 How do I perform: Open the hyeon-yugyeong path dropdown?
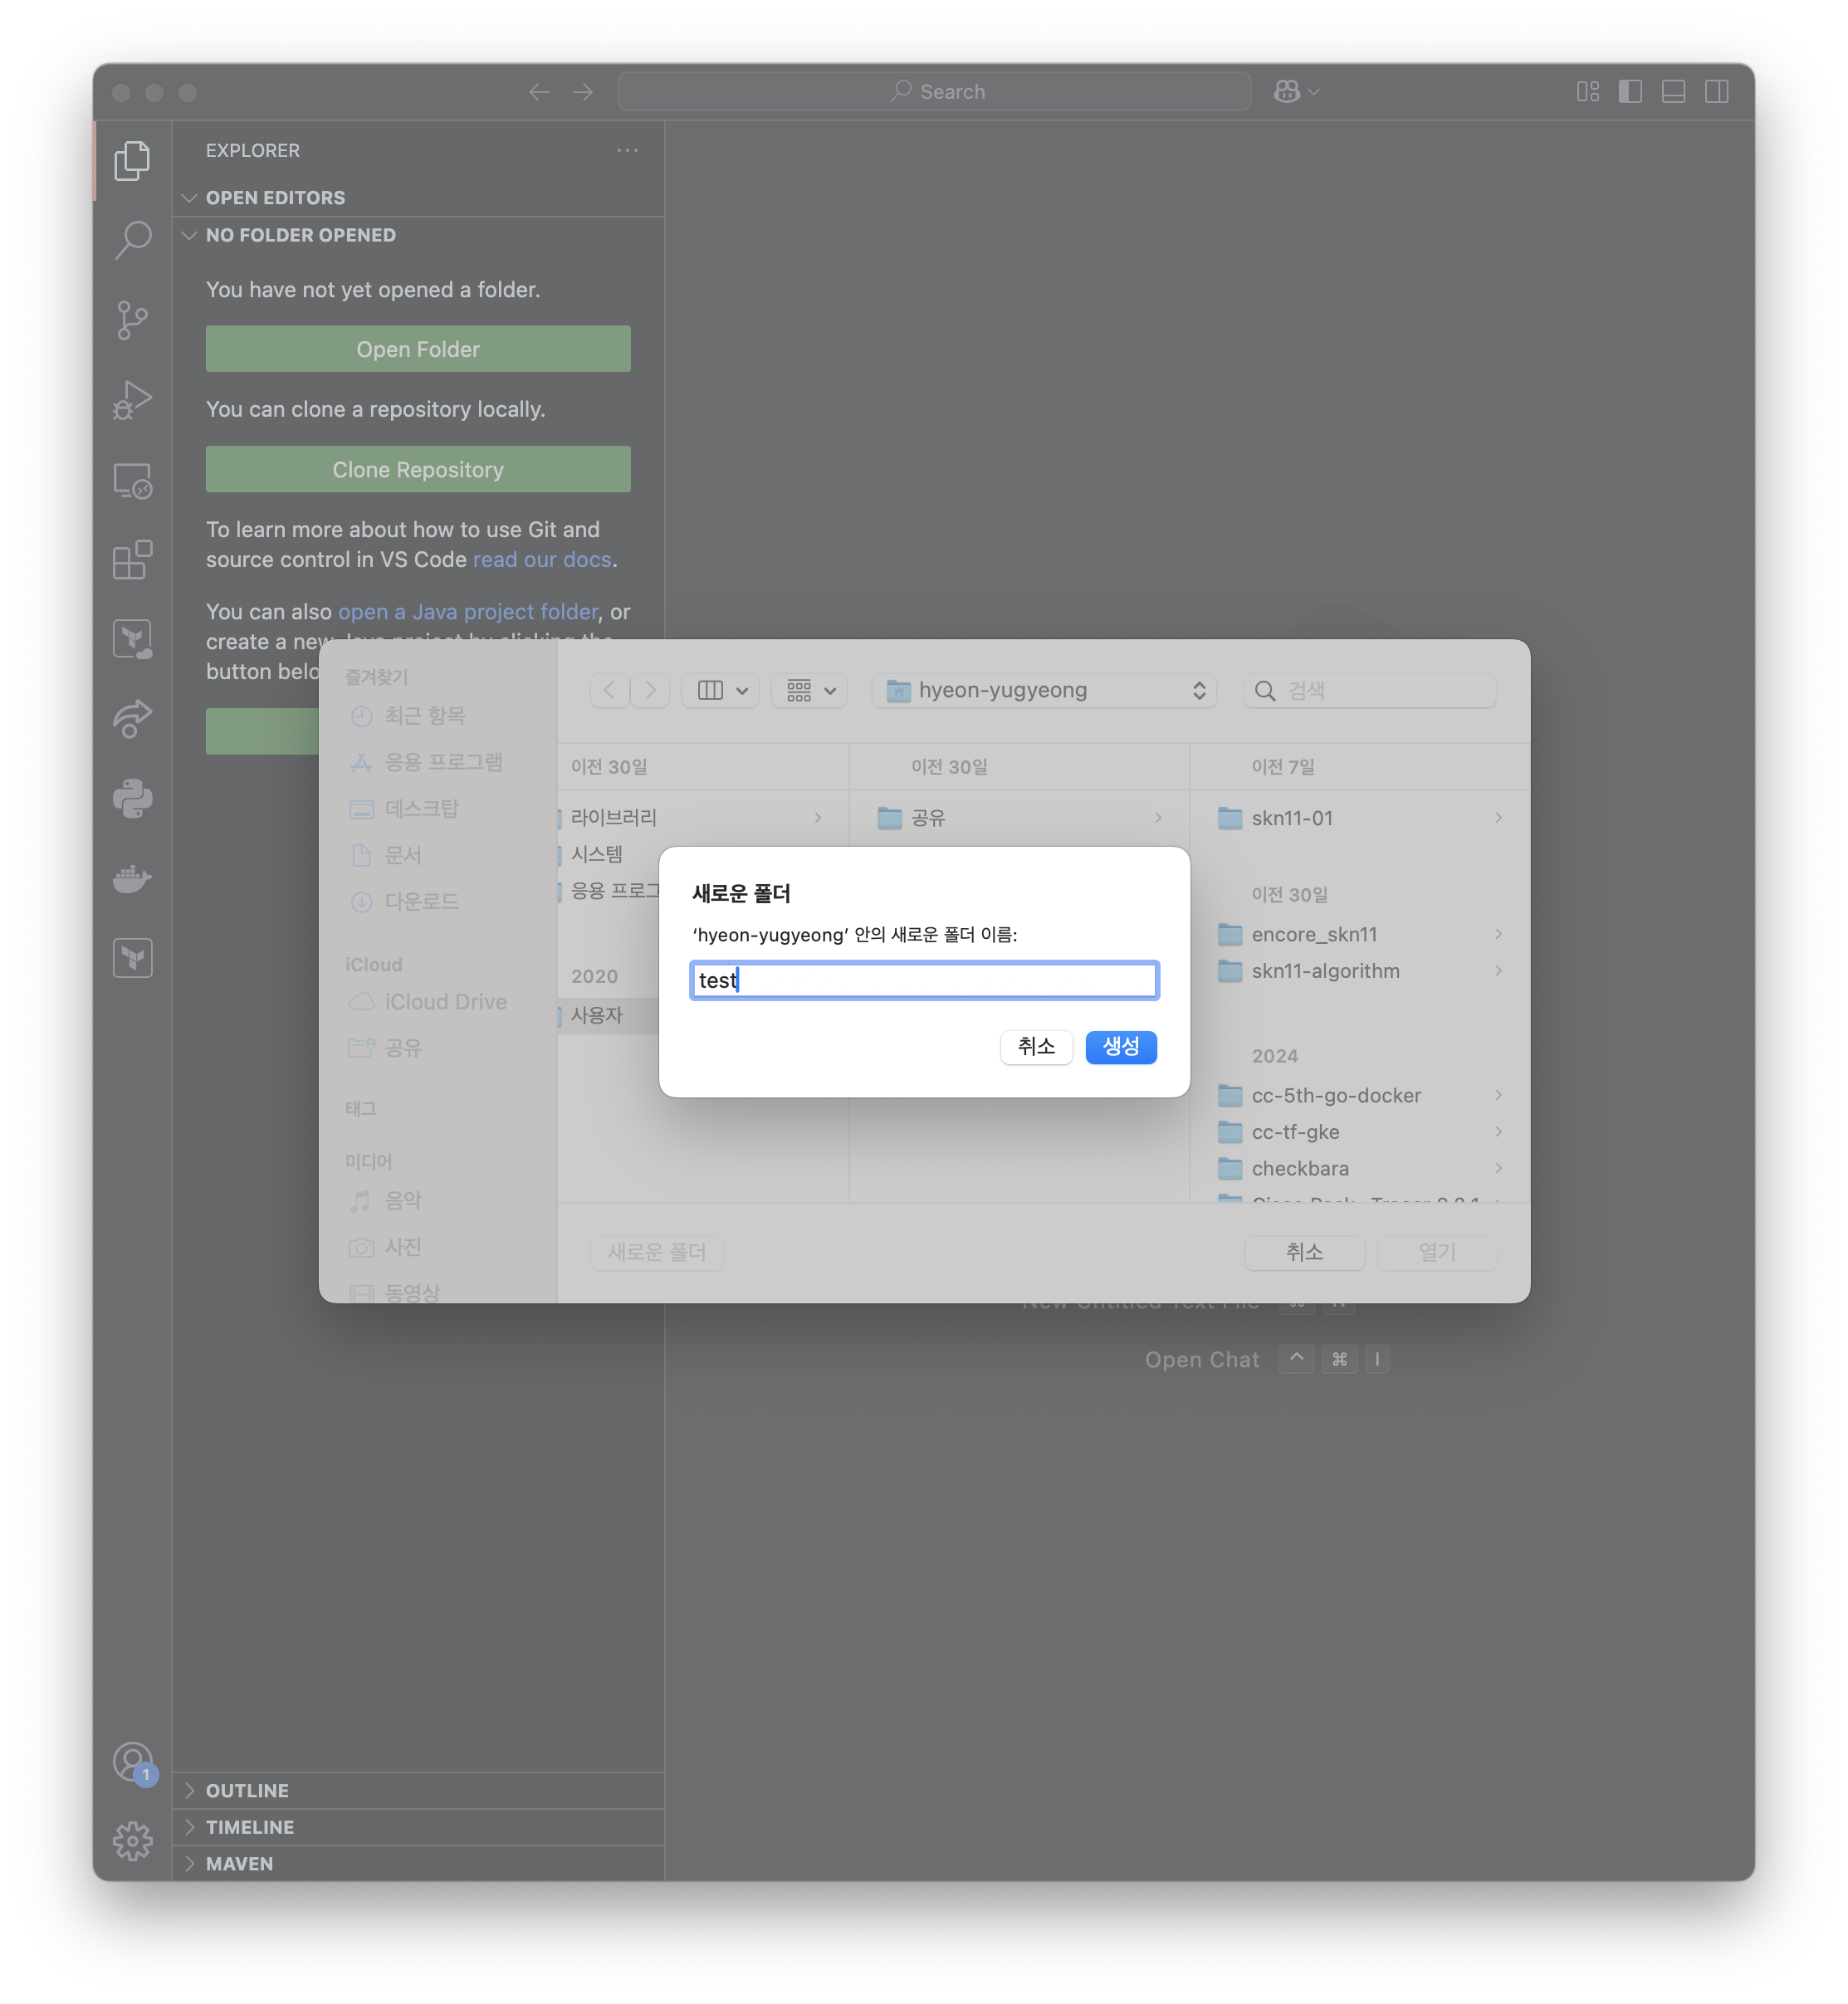[1043, 690]
